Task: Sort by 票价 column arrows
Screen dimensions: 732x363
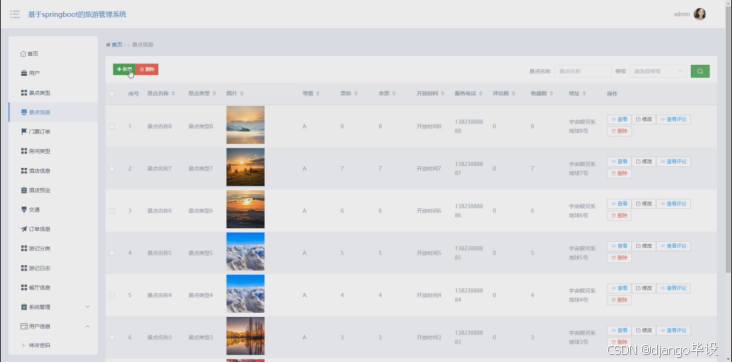Action: pos(356,94)
